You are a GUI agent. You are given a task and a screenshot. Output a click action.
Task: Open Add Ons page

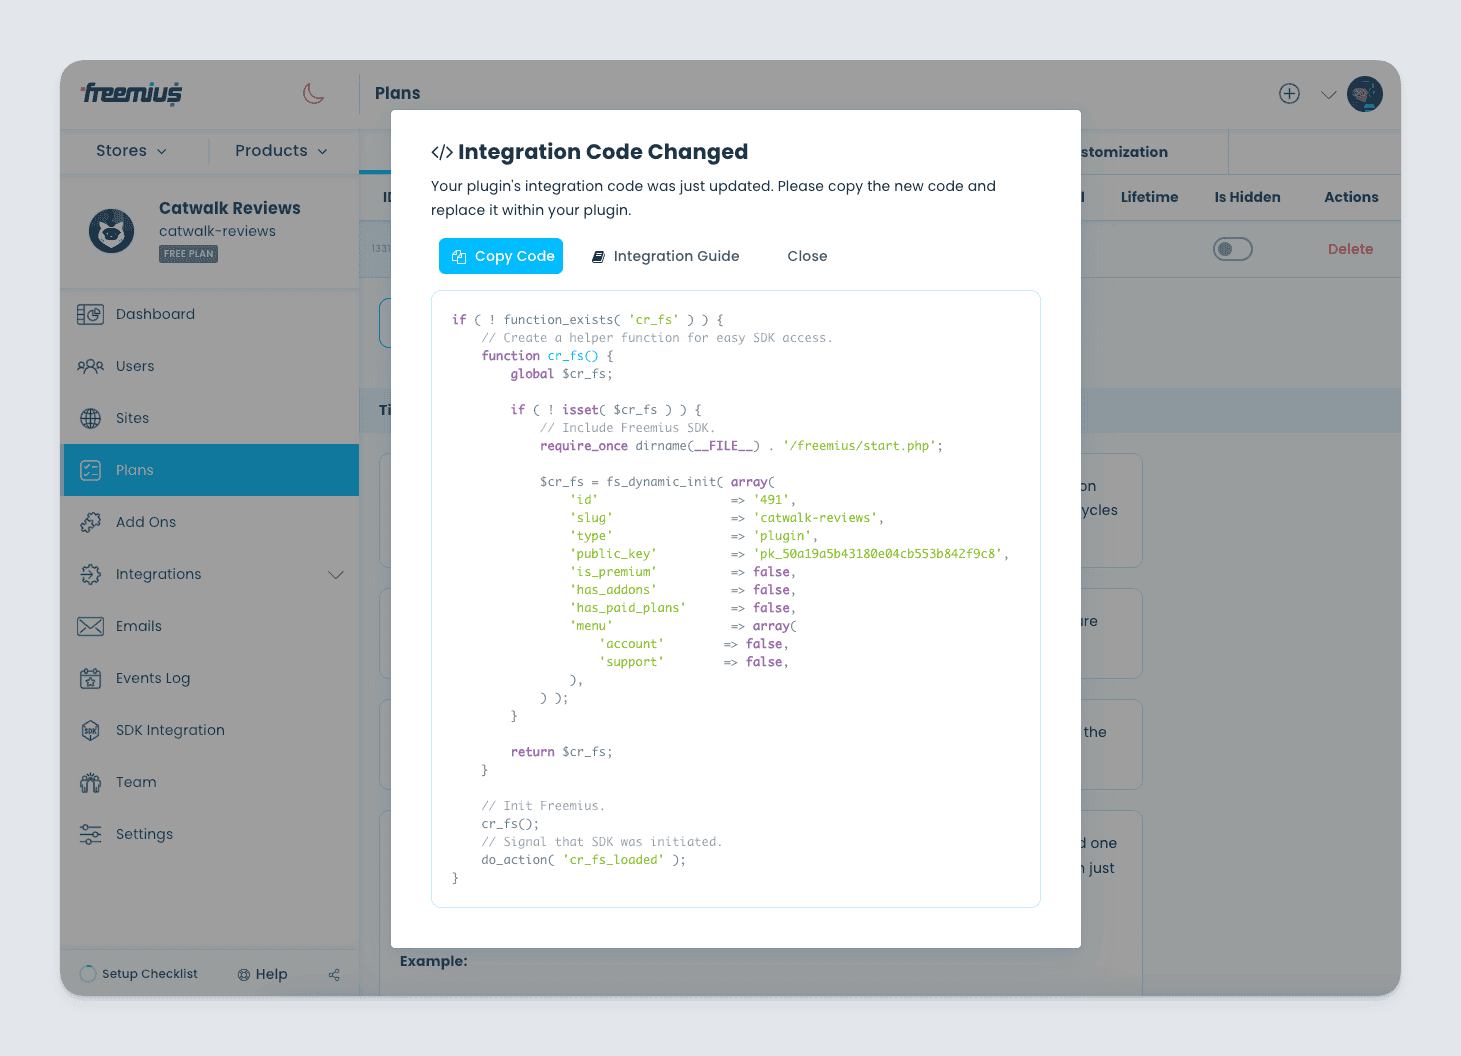[211, 522]
